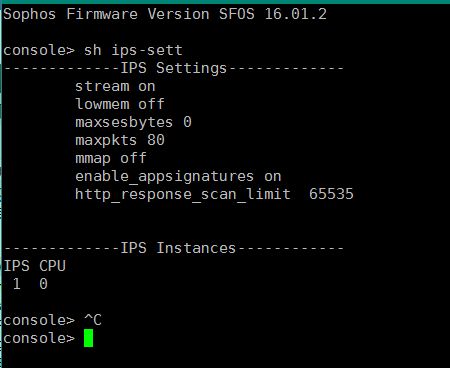Click the 'IPS' column heading
The width and height of the screenshot is (450, 368).
click(x=16, y=266)
